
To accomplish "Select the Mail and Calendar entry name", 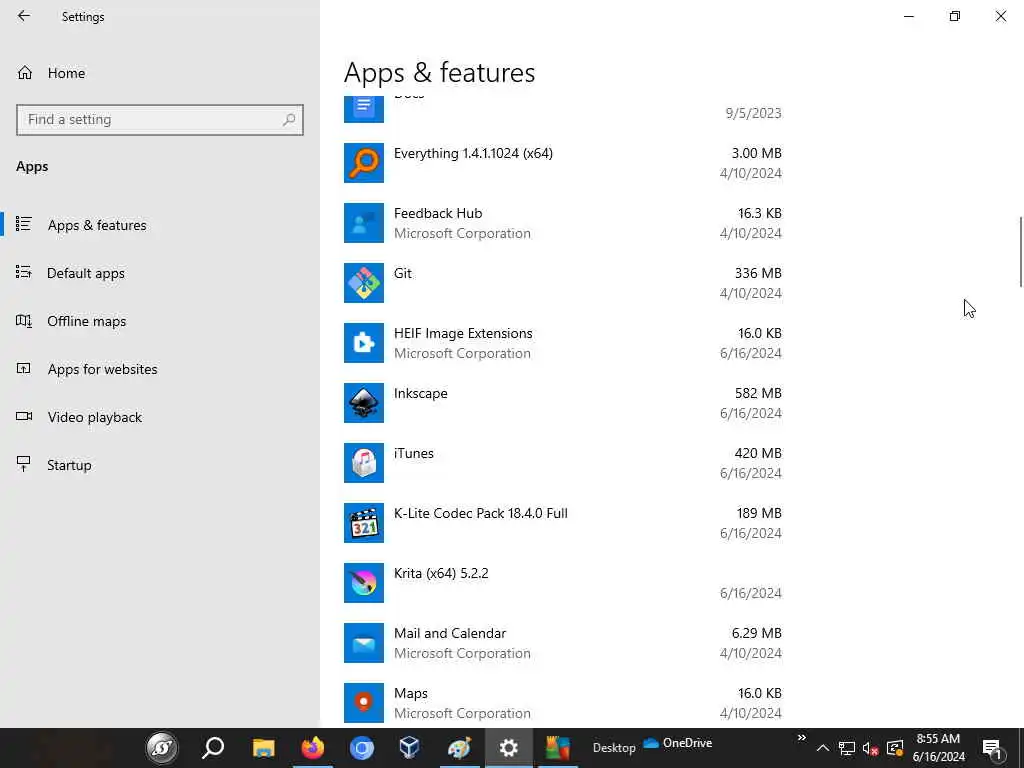I will [450, 633].
